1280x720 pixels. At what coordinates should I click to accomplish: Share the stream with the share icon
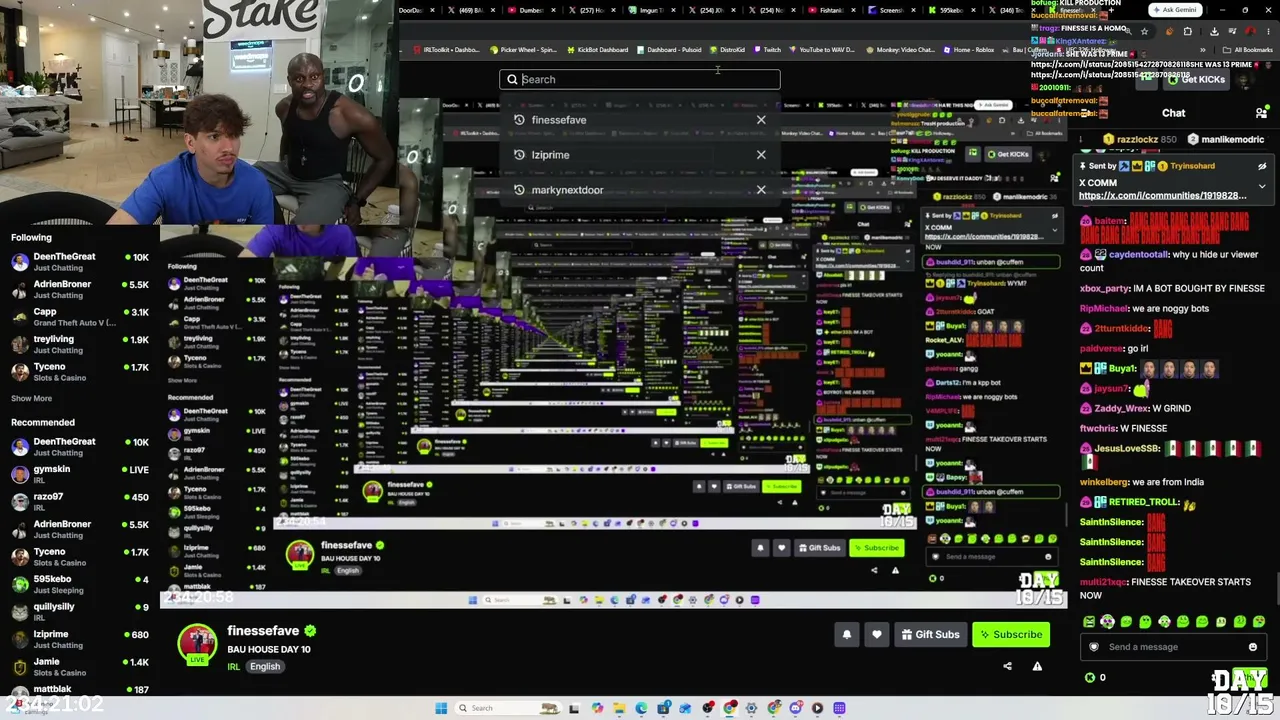[x=1007, y=666]
